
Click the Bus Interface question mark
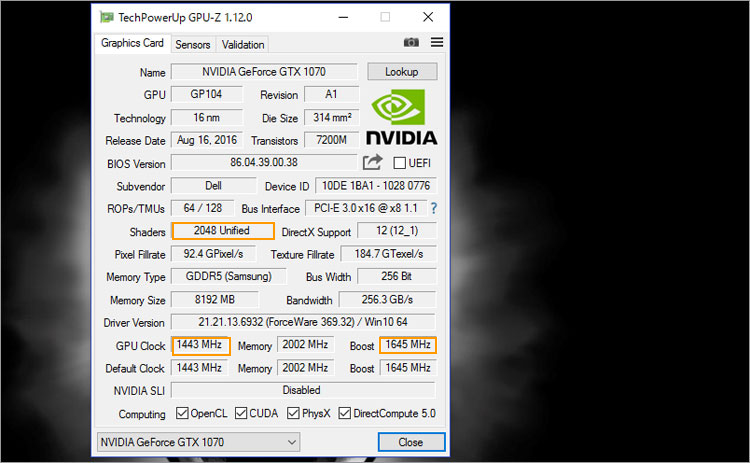tap(433, 208)
